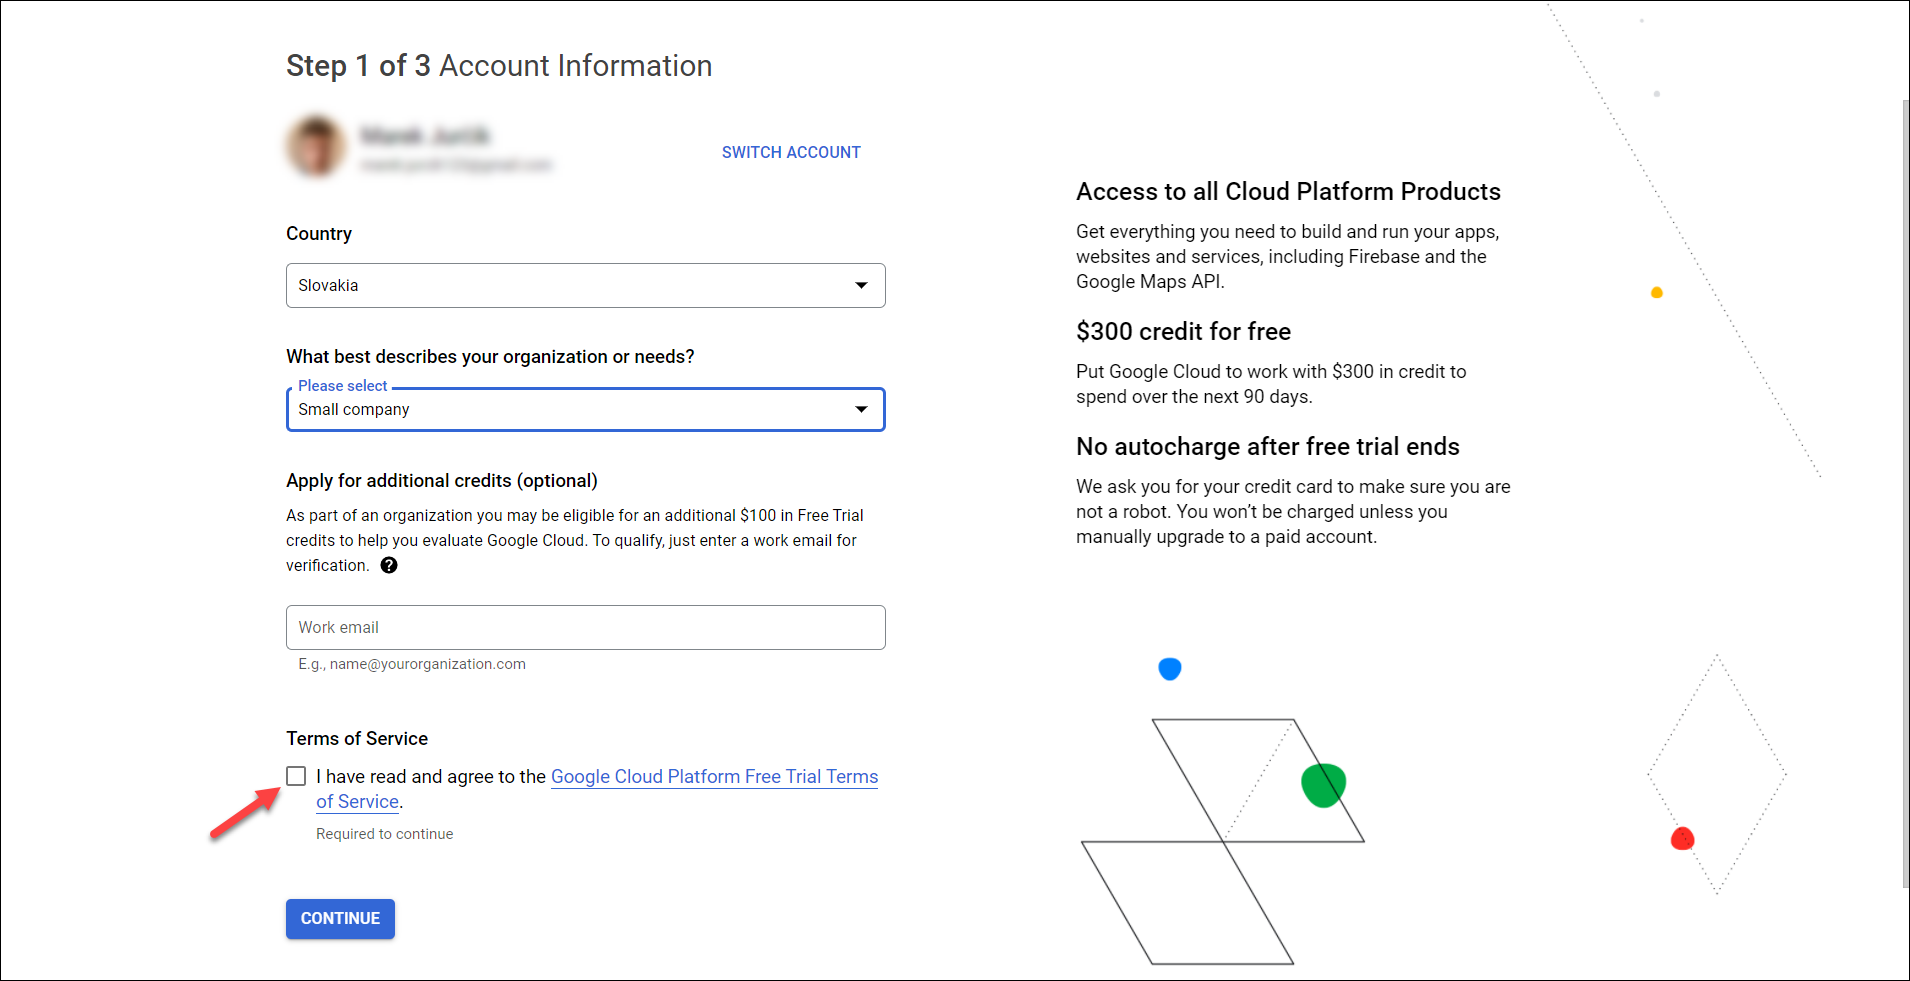Viewport: 1910px width, 981px height.
Task: Click the 'Country' field label
Action: [x=319, y=234]
